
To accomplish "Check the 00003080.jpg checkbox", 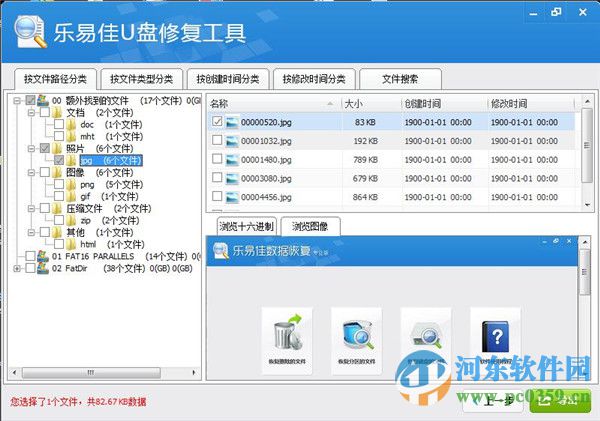I will point(217,177).
